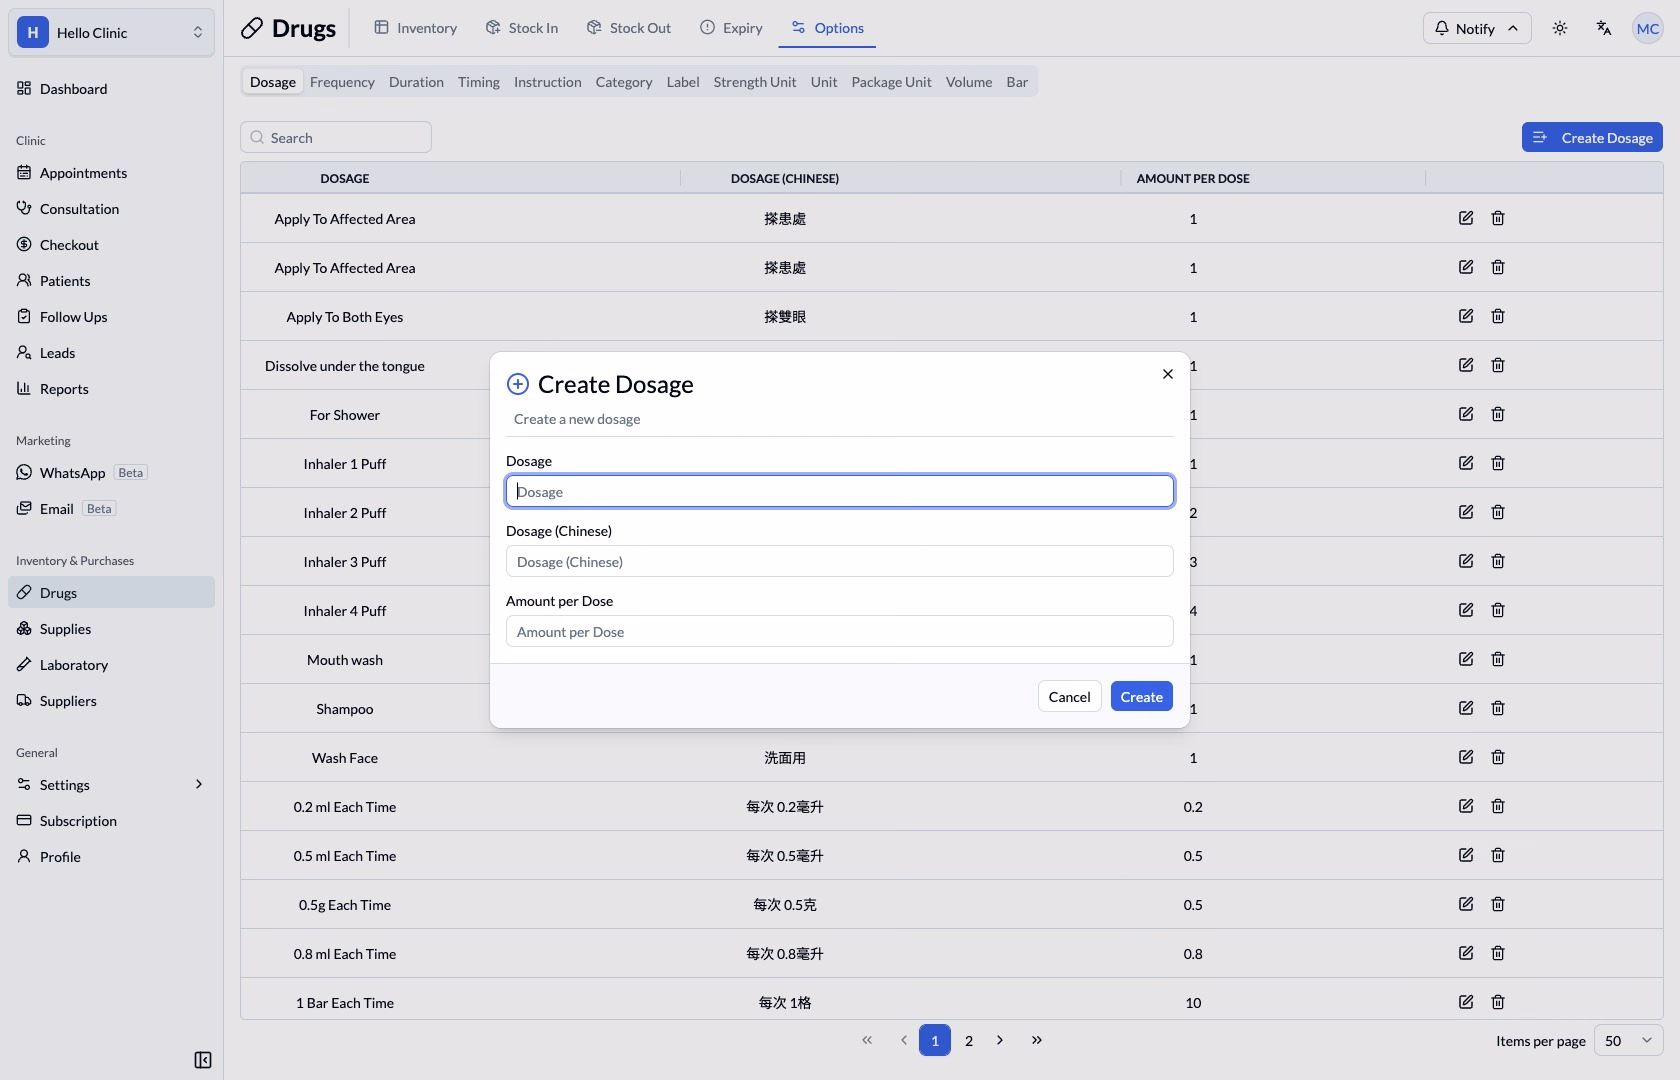This screenshot has height=1080, width=1680.
Task: Expand the Notify dropdown
Action: coord(1476,28)
